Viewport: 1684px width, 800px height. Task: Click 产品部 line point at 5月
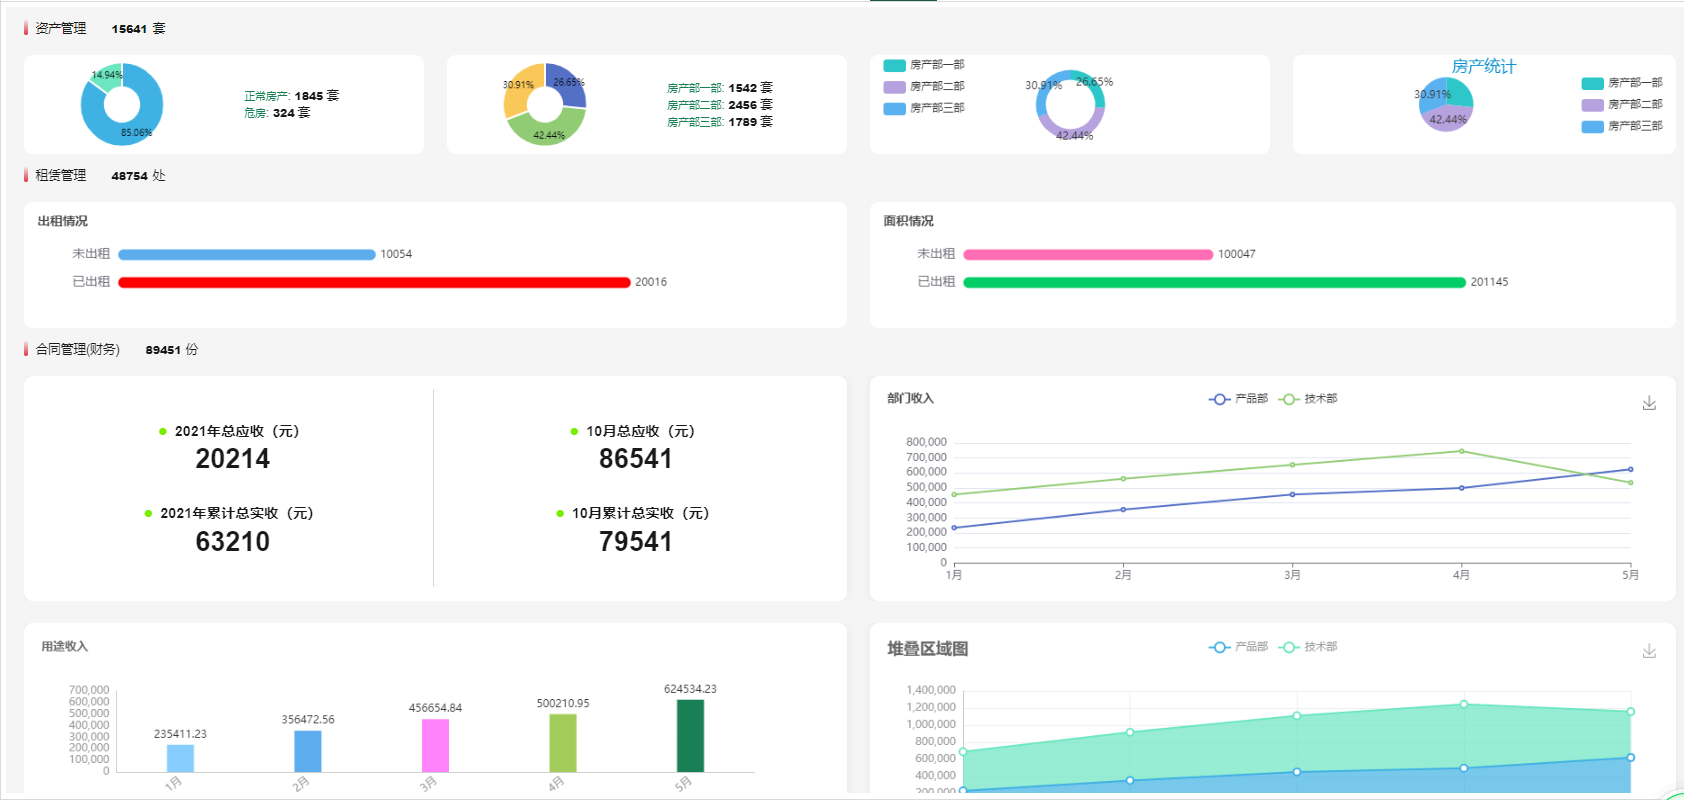pyautogui.click(x=1630, y=469)
